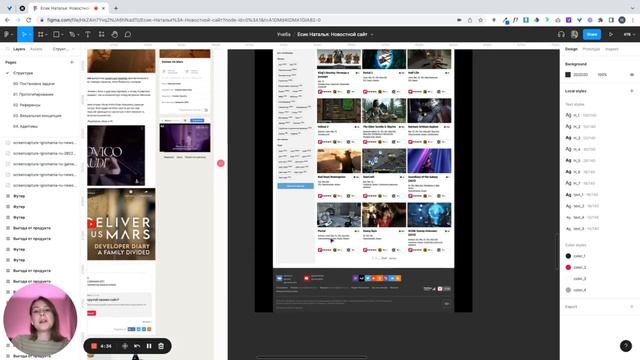The width and height of the screenshot is (640, 360).
Task: Select the Rectangle shape tool
Action: click(x=58, y=35)
